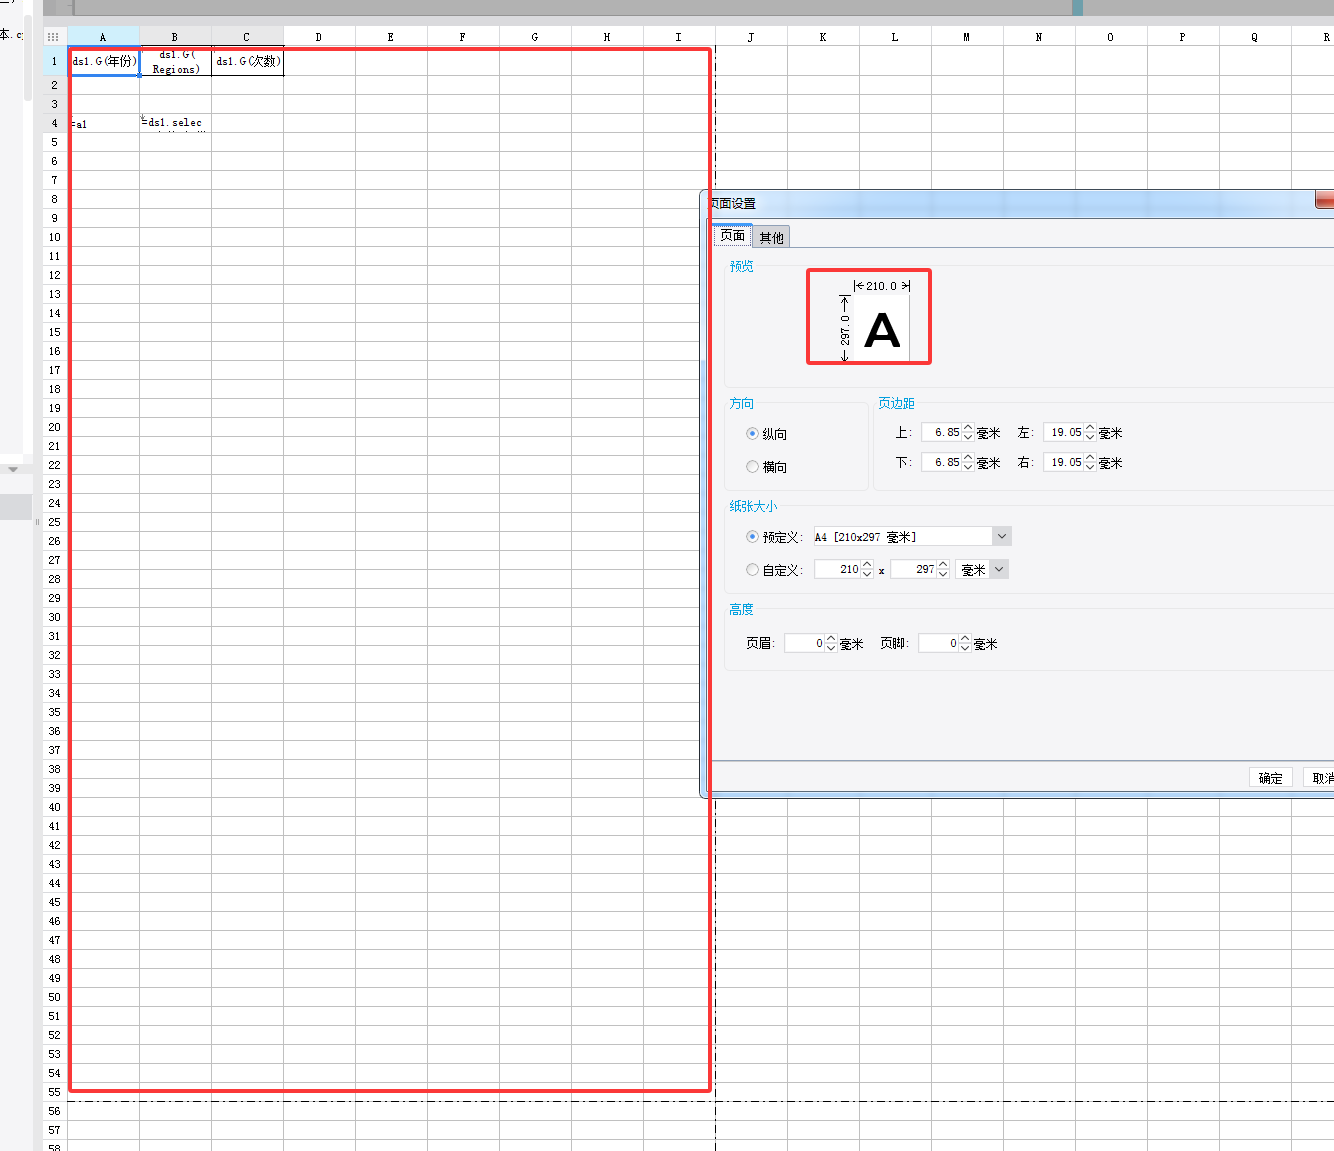This screenshot has height=1151, width=1334.
Task: Select column header D
Action: tap(319, 37)
